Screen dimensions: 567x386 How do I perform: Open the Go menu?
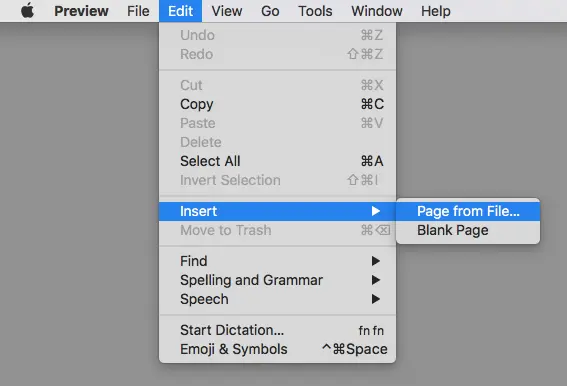[270, 11]
